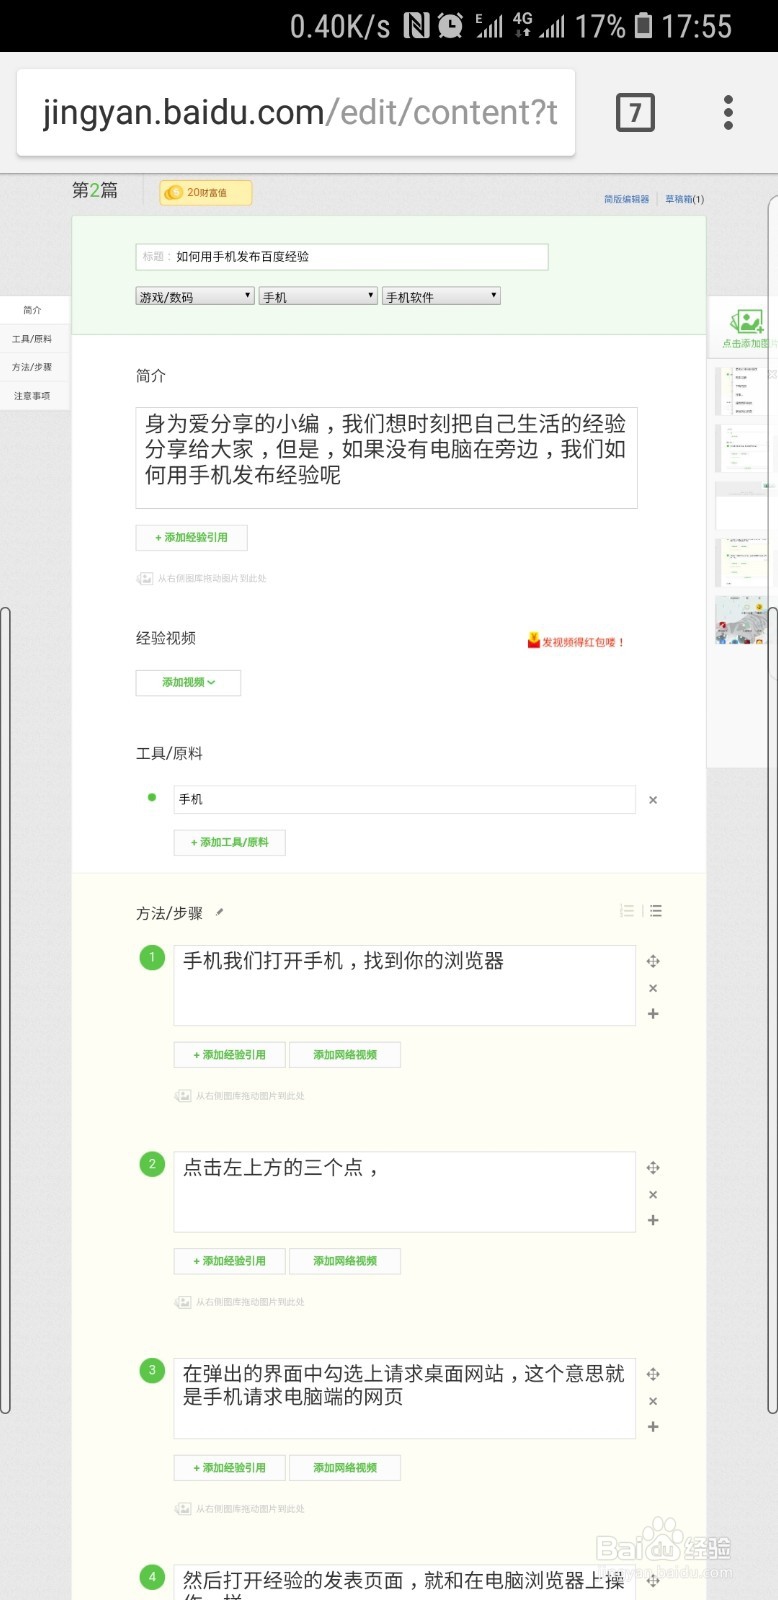Open the 简版编辑器 link
This screenshot has width=778, height=1600.
coord(626,199)
